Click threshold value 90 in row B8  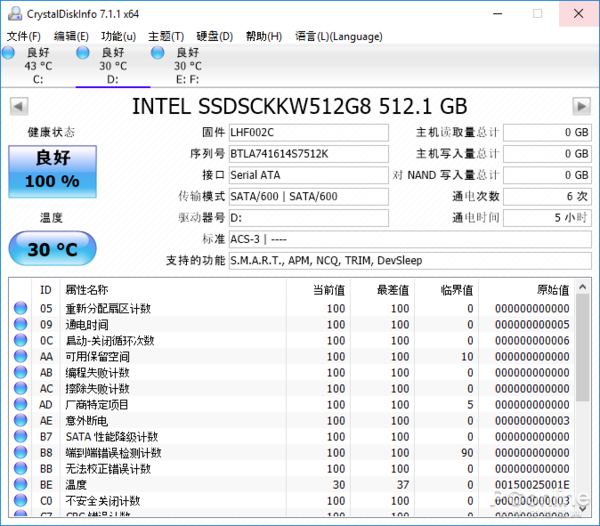click(467, 453)
